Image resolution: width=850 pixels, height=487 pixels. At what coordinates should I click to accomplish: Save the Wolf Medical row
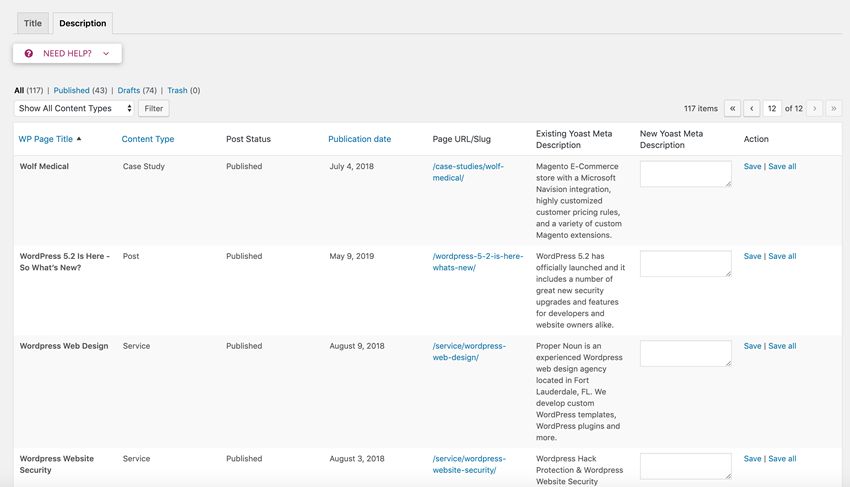(752, 166)
